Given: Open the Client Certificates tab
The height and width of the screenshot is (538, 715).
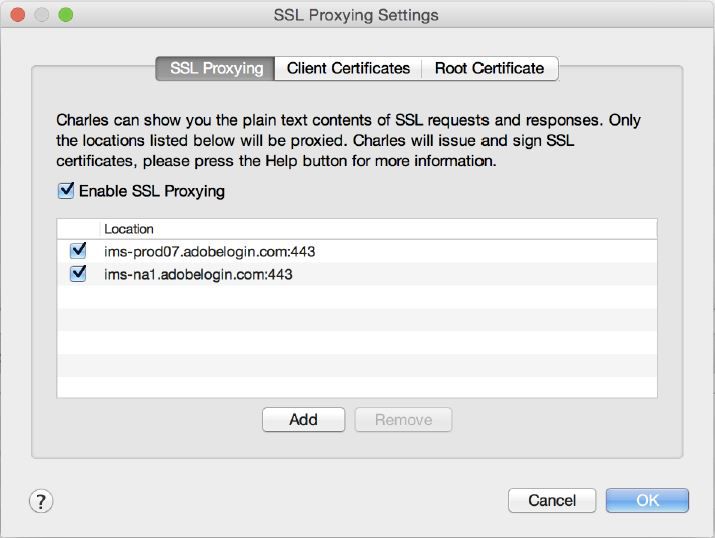Looking at the screenshot, I should [348, 69].
